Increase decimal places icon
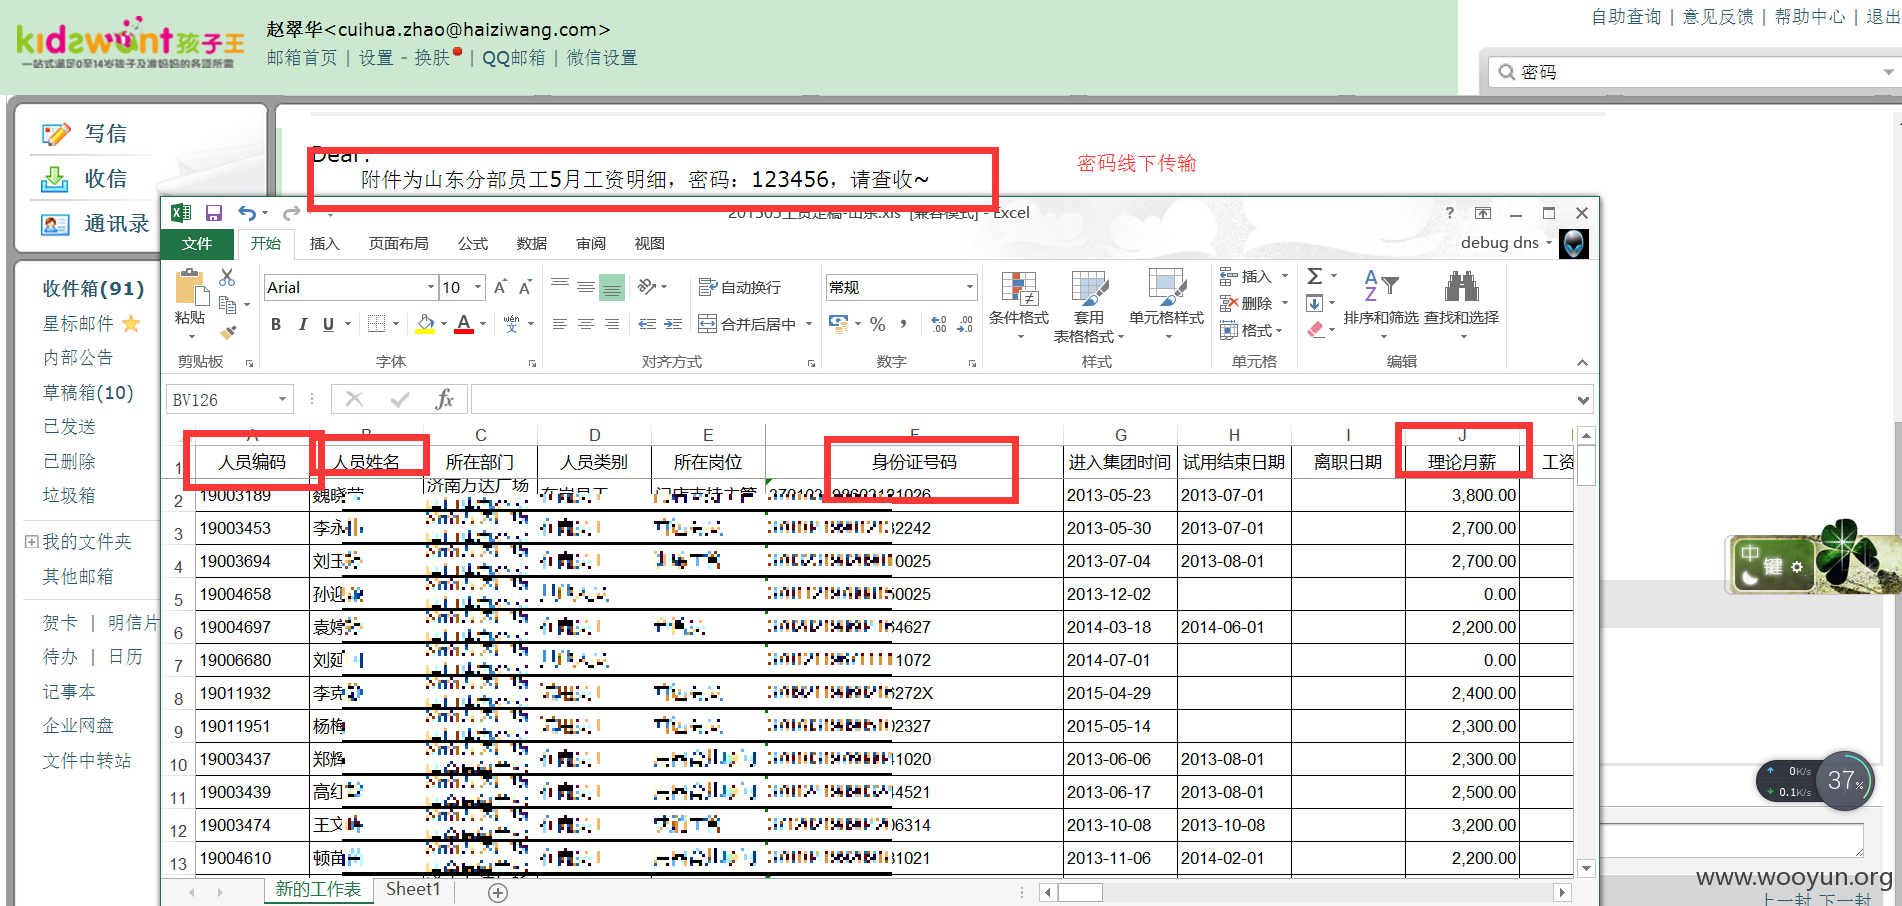The height and width of the screenshot is (906, 1902). 939,324
